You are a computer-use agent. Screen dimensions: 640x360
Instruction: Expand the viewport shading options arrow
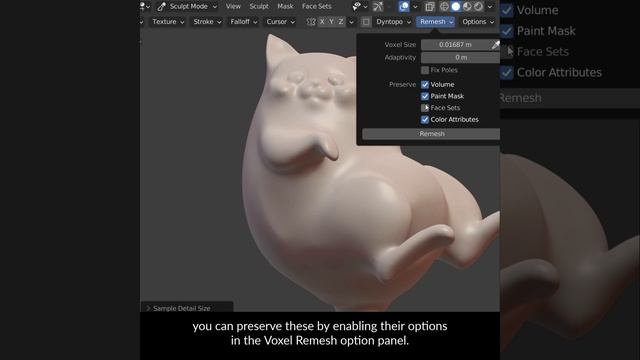pos(490,7)
